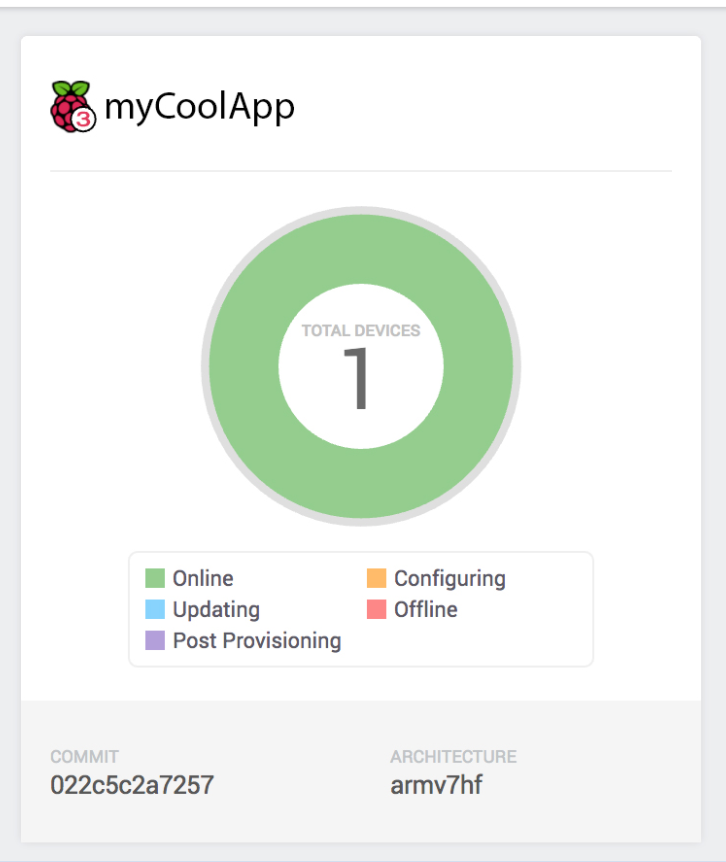Toggle the Offline legend label
This screenshot has height=862, width=726.
tap(426, 609)
